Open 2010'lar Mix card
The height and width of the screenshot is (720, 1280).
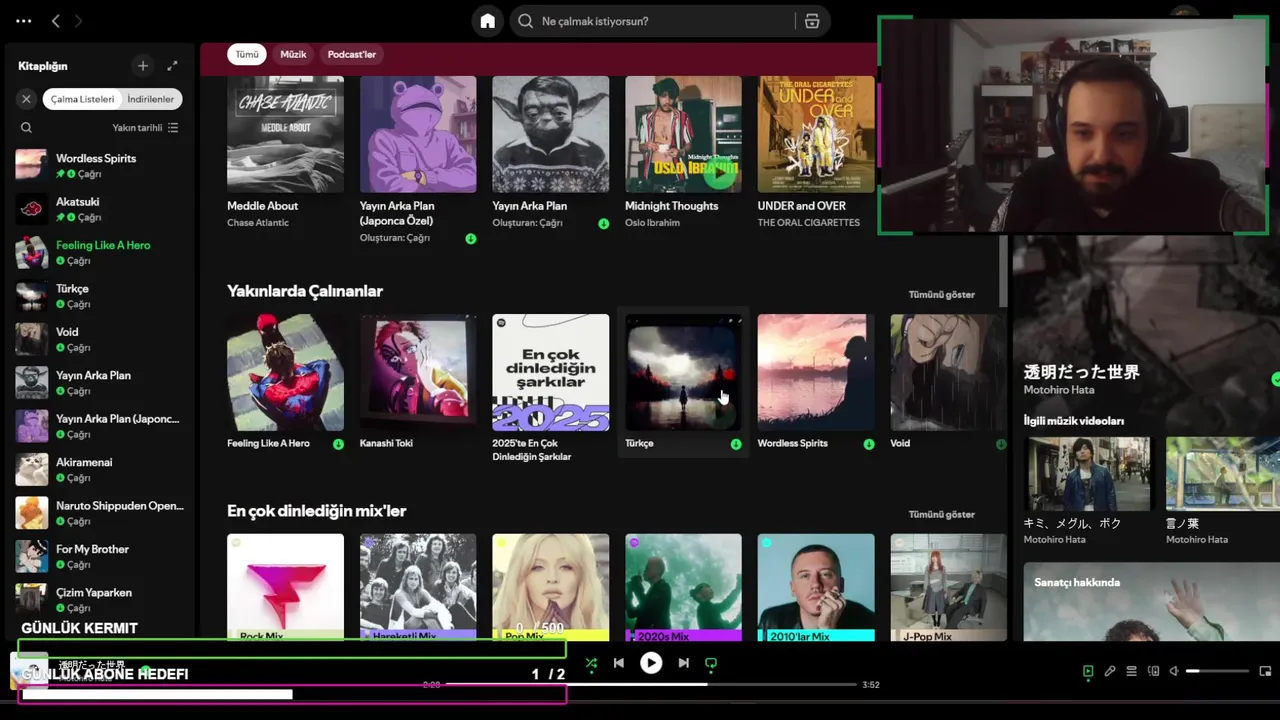click(815, 588)
